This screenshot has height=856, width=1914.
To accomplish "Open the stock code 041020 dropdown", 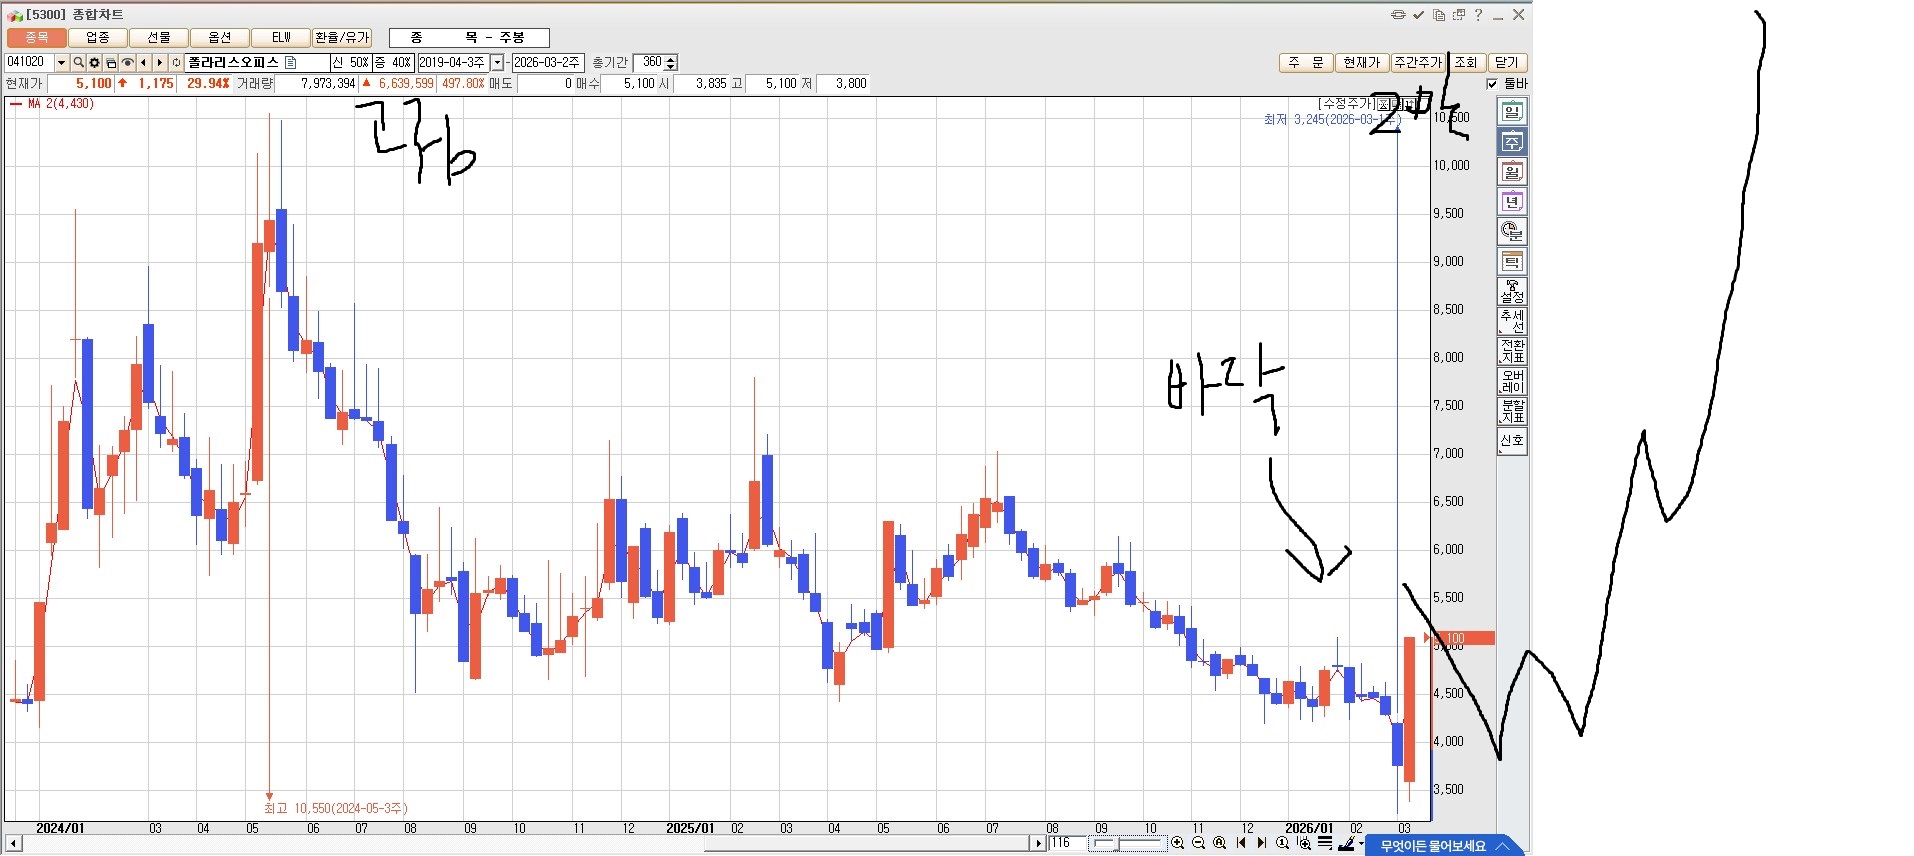I will (61, 63).
